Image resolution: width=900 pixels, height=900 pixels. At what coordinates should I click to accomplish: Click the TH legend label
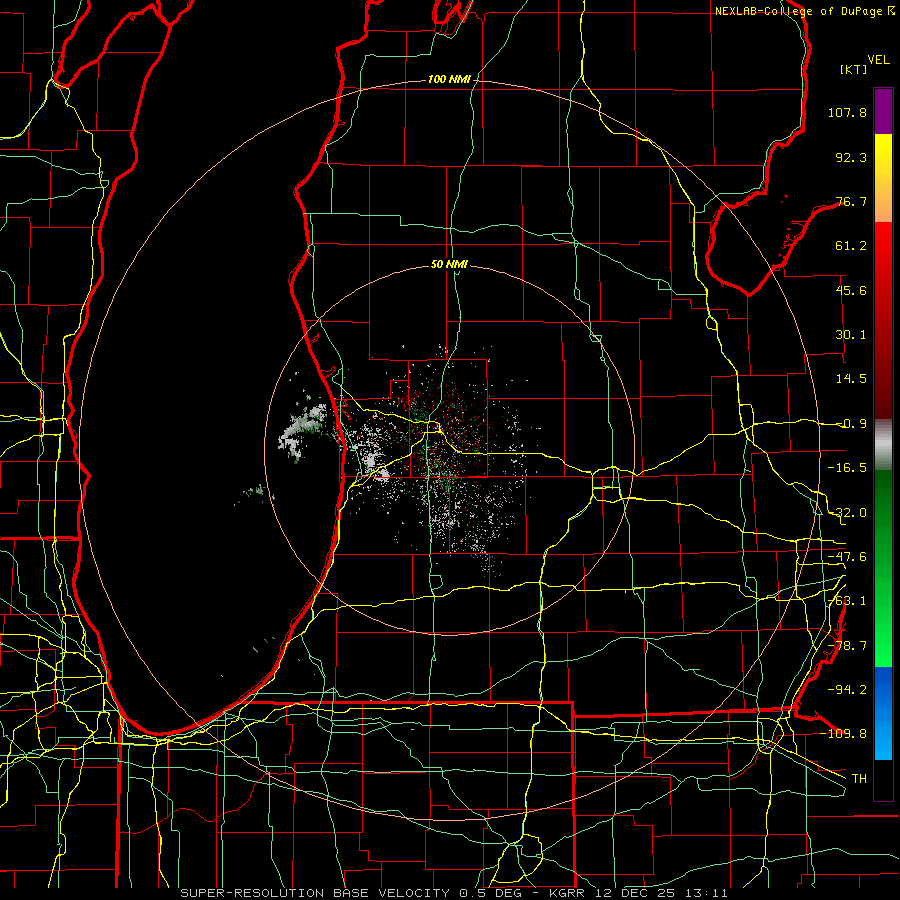click(x=859, y=779)
